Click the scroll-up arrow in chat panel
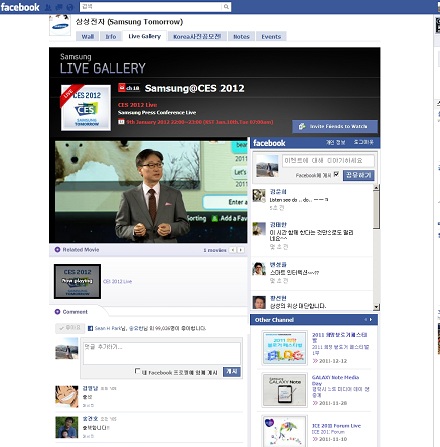This screenshot has height=447, width=440. 376,187
